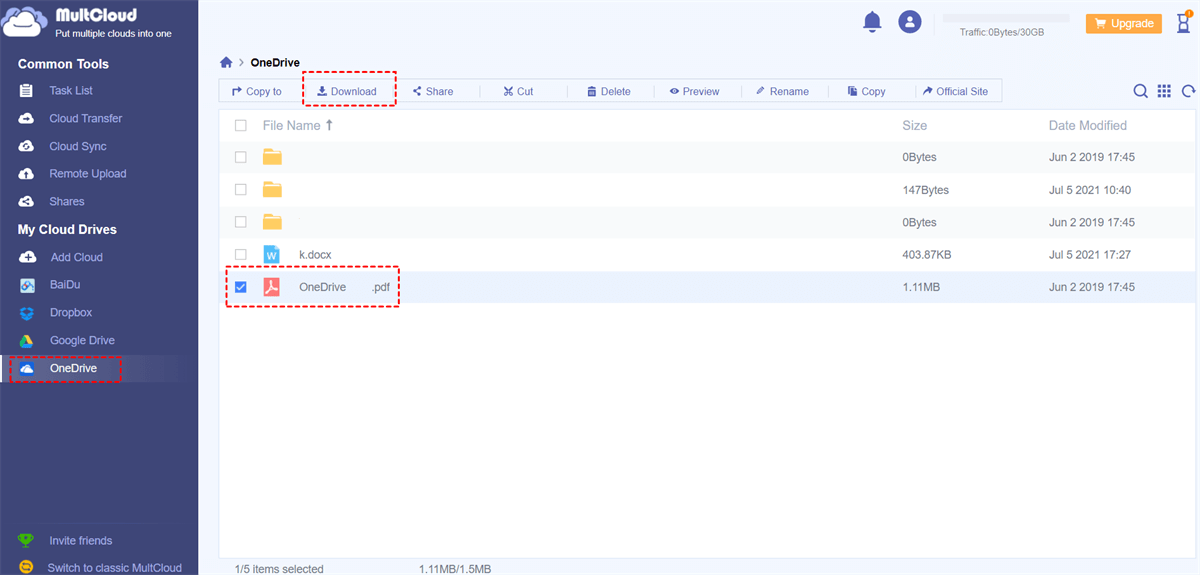Click the k.docx file name
Viewport: 1200px width, 575px height.
tap(315, 255)
